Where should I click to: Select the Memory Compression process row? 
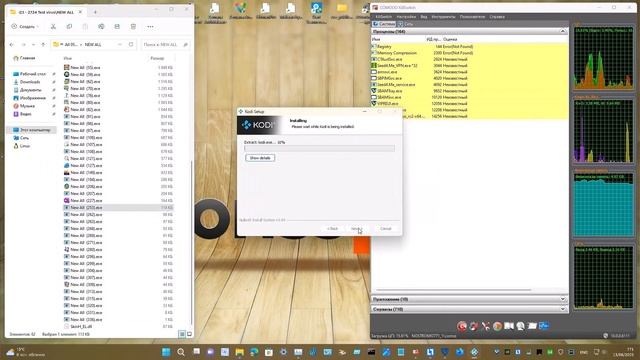469,53
